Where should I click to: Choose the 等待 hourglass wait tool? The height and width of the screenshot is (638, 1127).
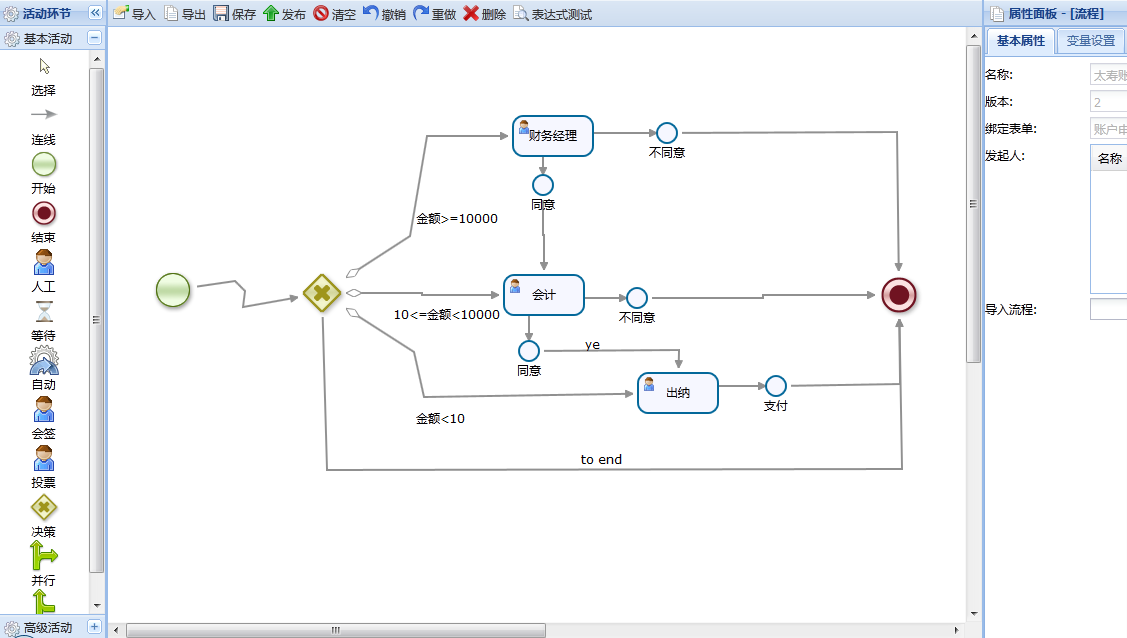pos(44,311)
